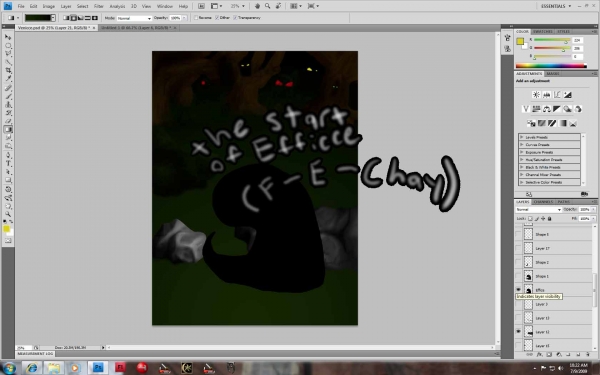Open the Image menu

[49, 6]
